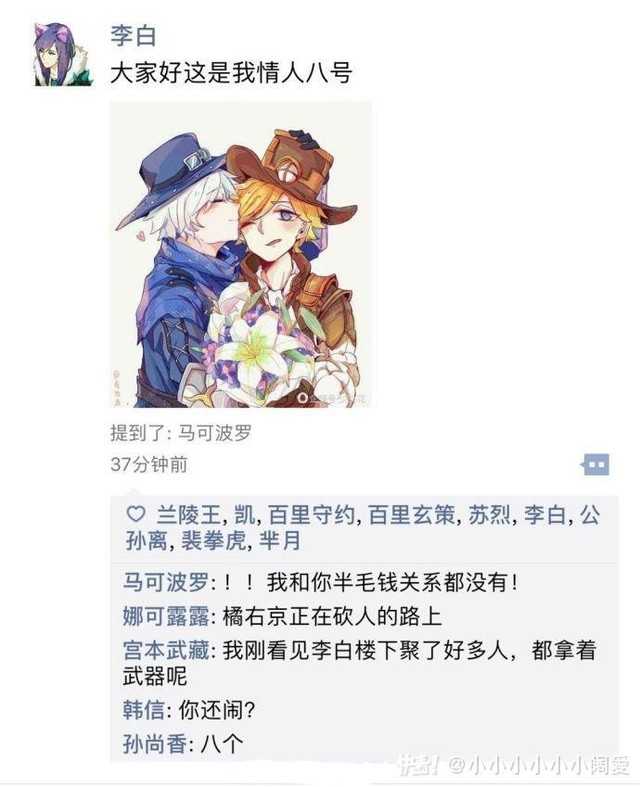Open 百里玄策 in the likes list
This screenshot has width=640, height=787.
[x=412, y=515]
